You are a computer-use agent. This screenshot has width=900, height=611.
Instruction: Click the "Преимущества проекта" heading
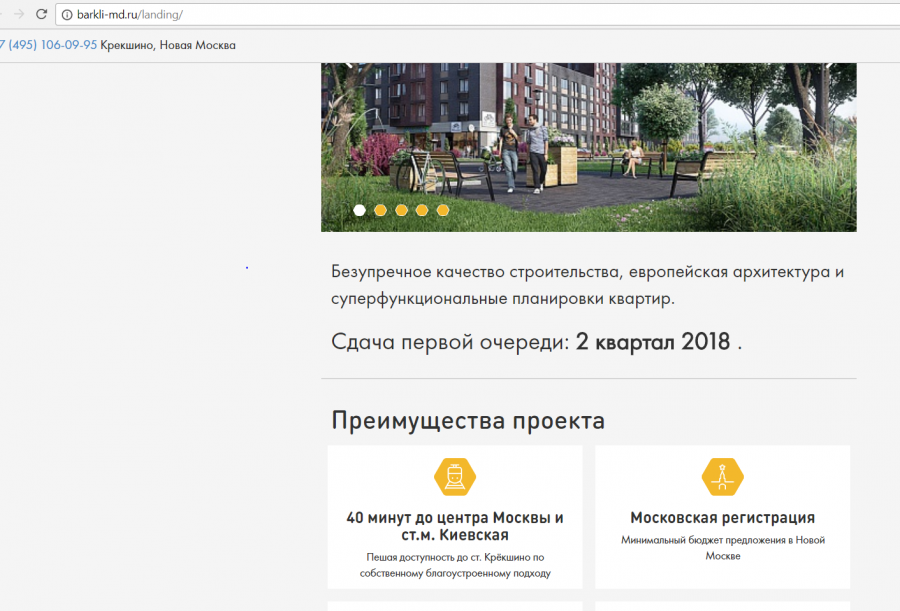coord(468,421)
